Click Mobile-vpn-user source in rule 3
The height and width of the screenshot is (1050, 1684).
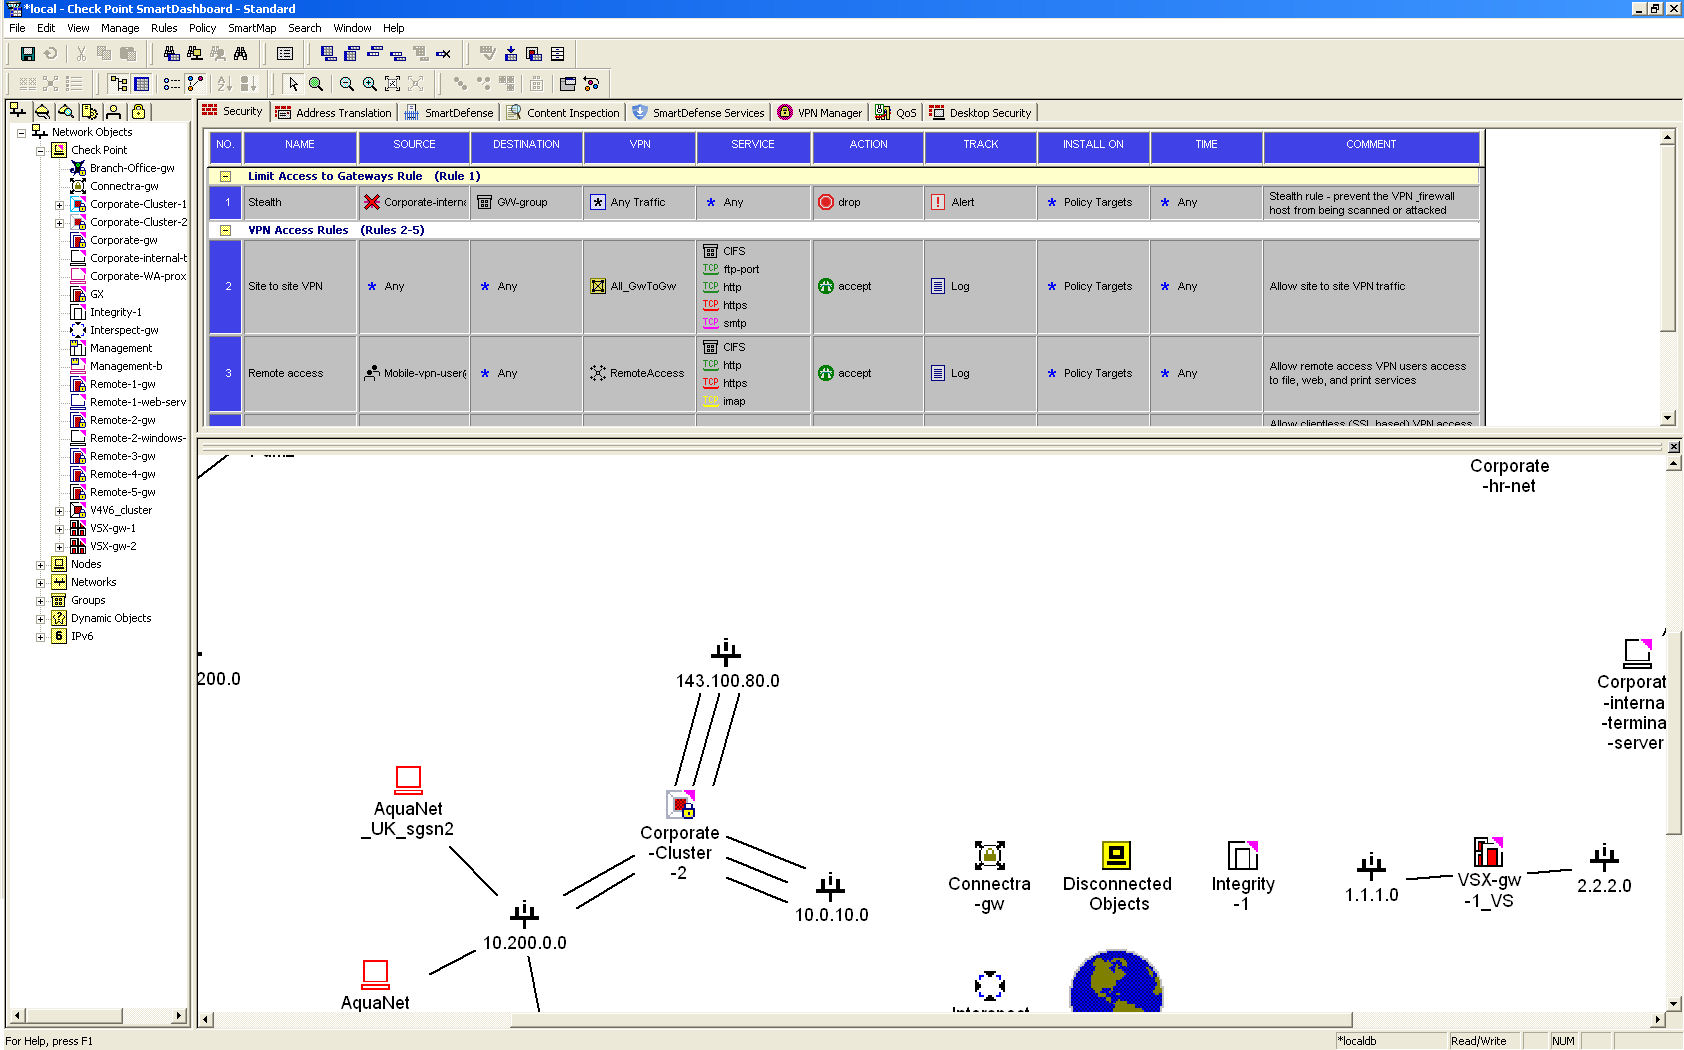pos(415,373)
